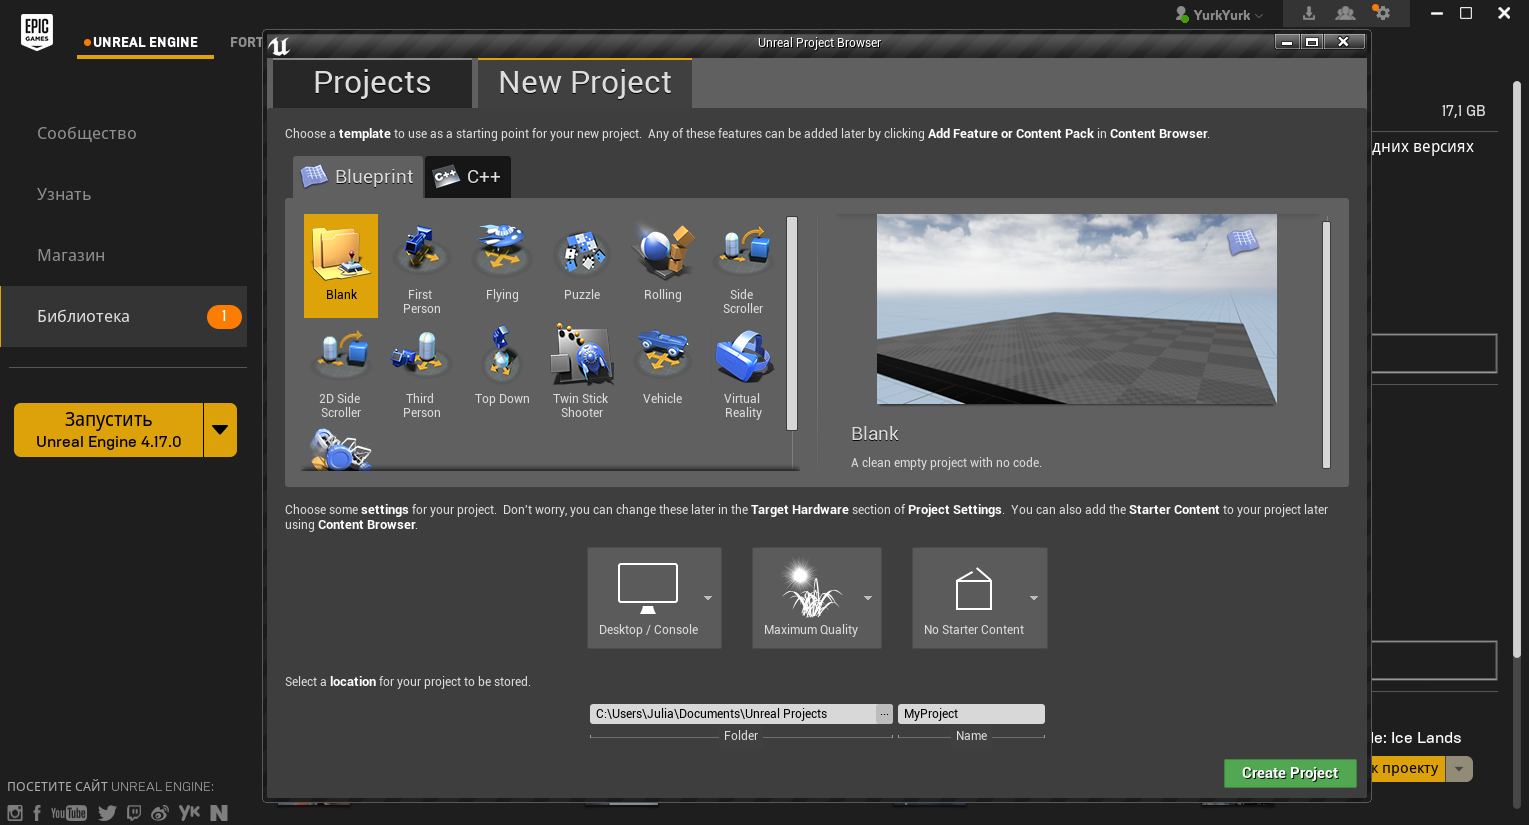Open the Youku social icon
Viewport: 1529px width, 825px height.
pos(190,813)
